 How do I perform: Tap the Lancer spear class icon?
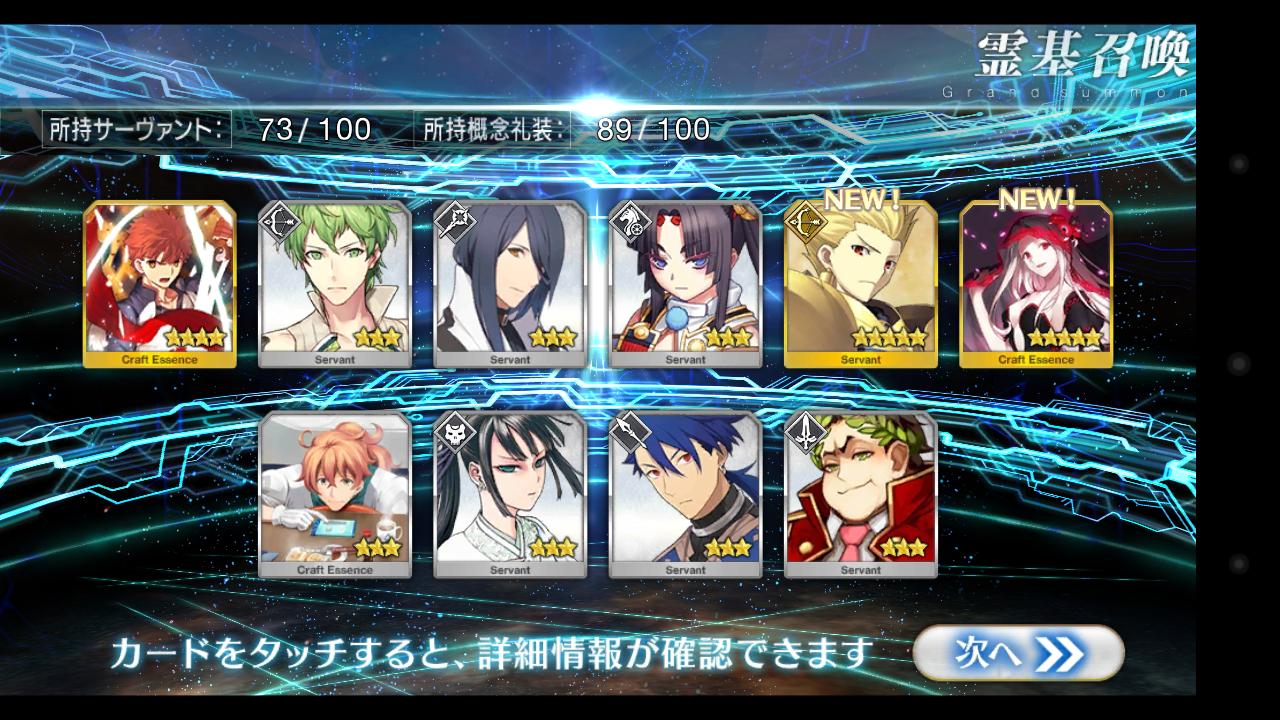629,431
